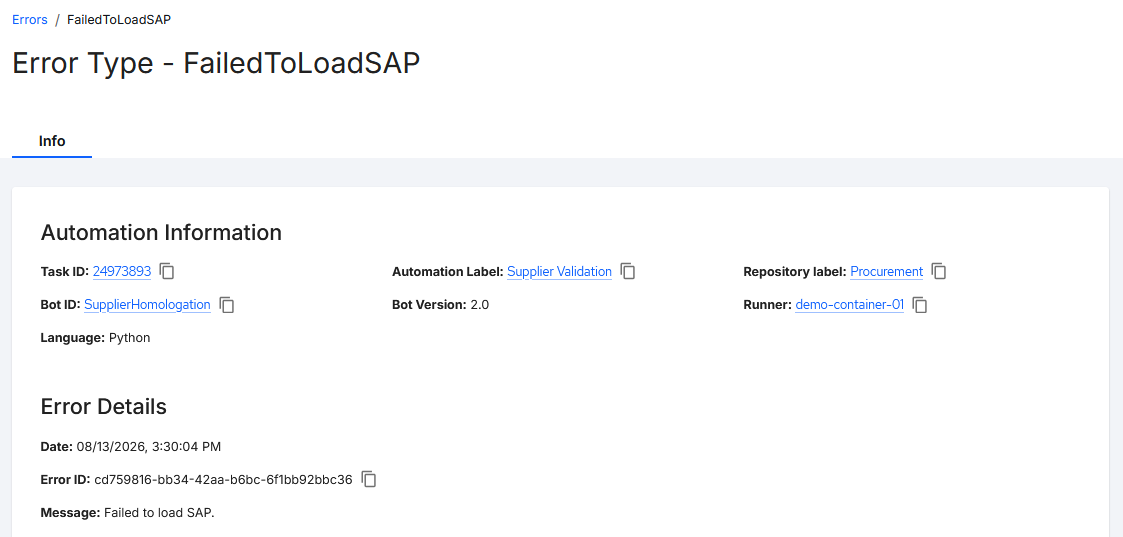Open task 24973893 link

click(x=122, y=271)
